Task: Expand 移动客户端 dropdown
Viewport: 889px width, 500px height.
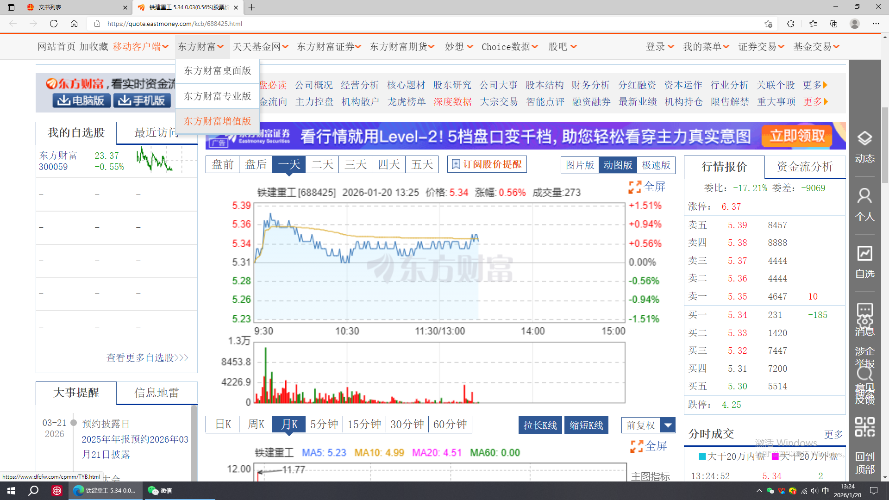Action: tap(140, 46)
